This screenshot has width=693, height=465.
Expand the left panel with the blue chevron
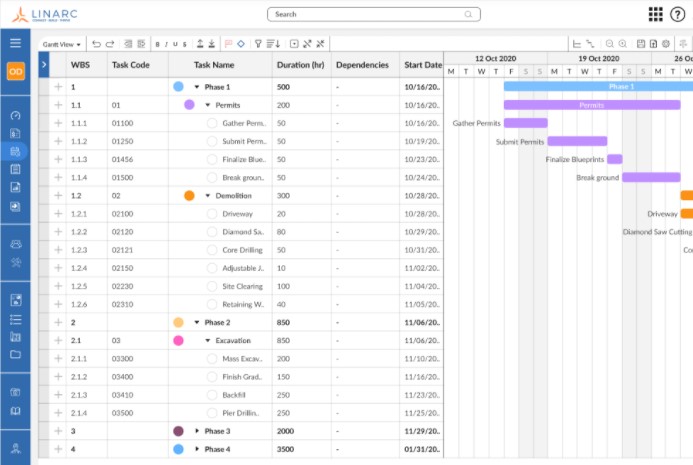44,65
